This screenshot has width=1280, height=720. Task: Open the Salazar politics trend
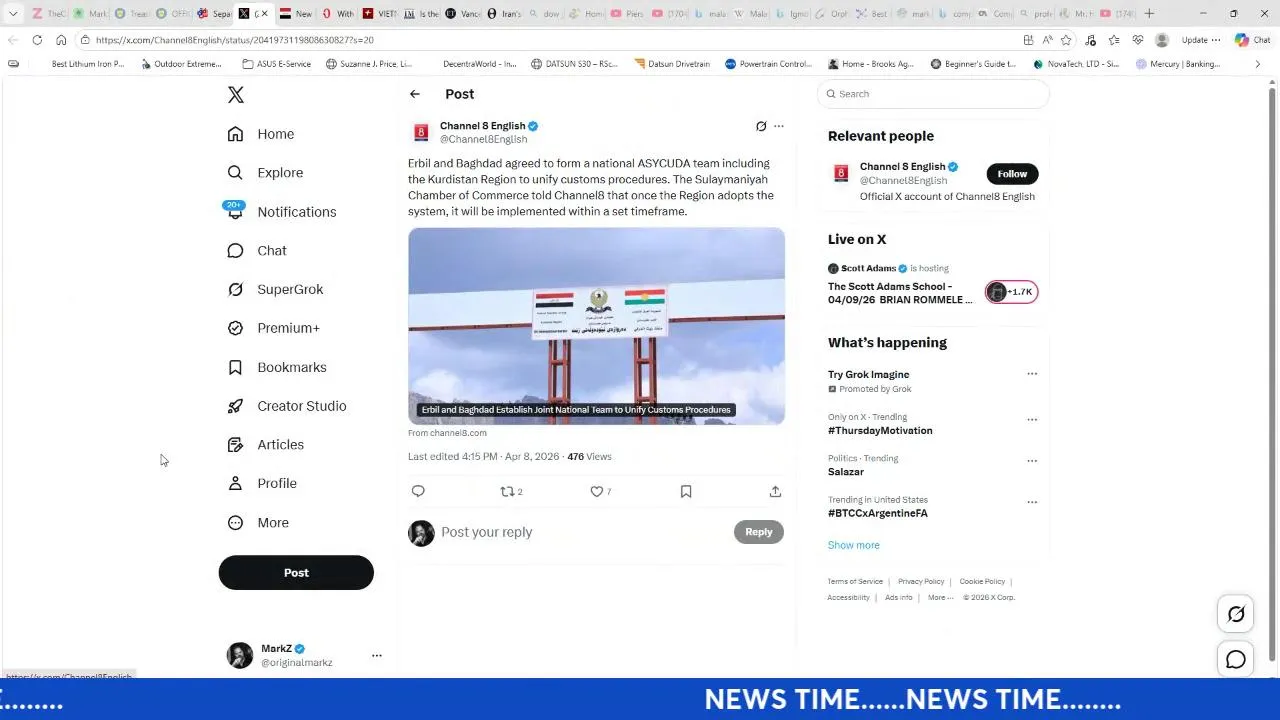846,472
